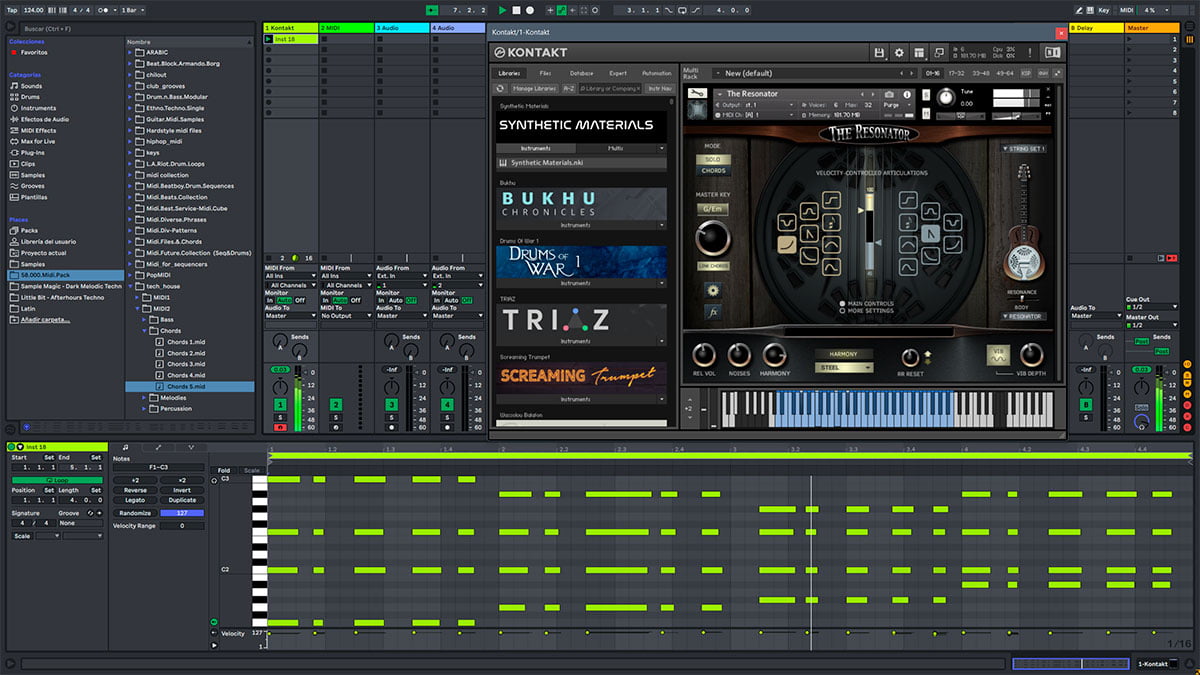Viewport: 1200px width, 675px height.
Task: Open the Max for Live category
Action: [x=39, y=141]
